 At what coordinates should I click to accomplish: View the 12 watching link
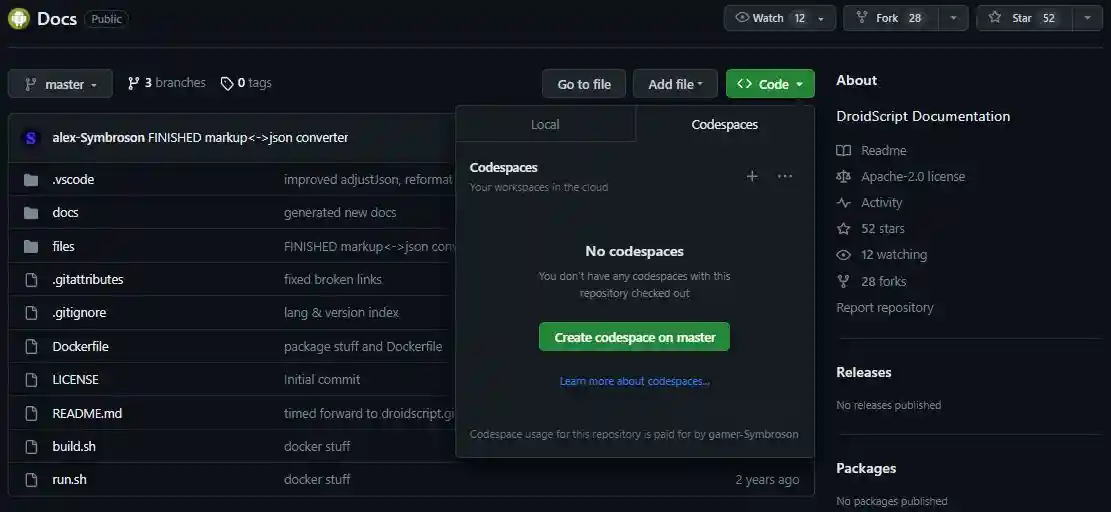click(x=893, y=255)
